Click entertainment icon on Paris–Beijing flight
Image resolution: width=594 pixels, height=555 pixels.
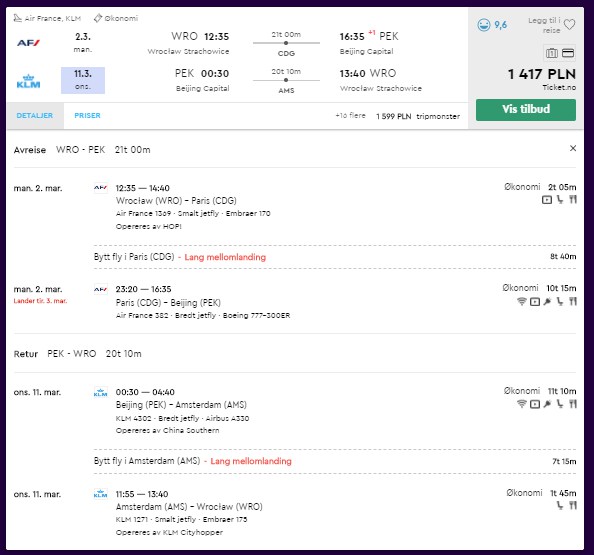535,302
